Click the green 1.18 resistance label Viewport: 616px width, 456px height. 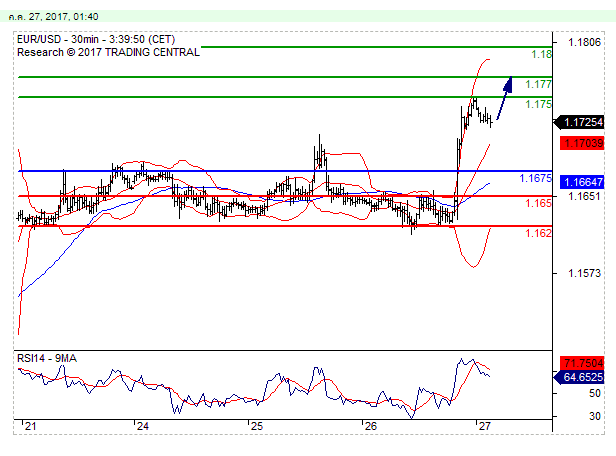pyautogui.click(x=541, y=54)
